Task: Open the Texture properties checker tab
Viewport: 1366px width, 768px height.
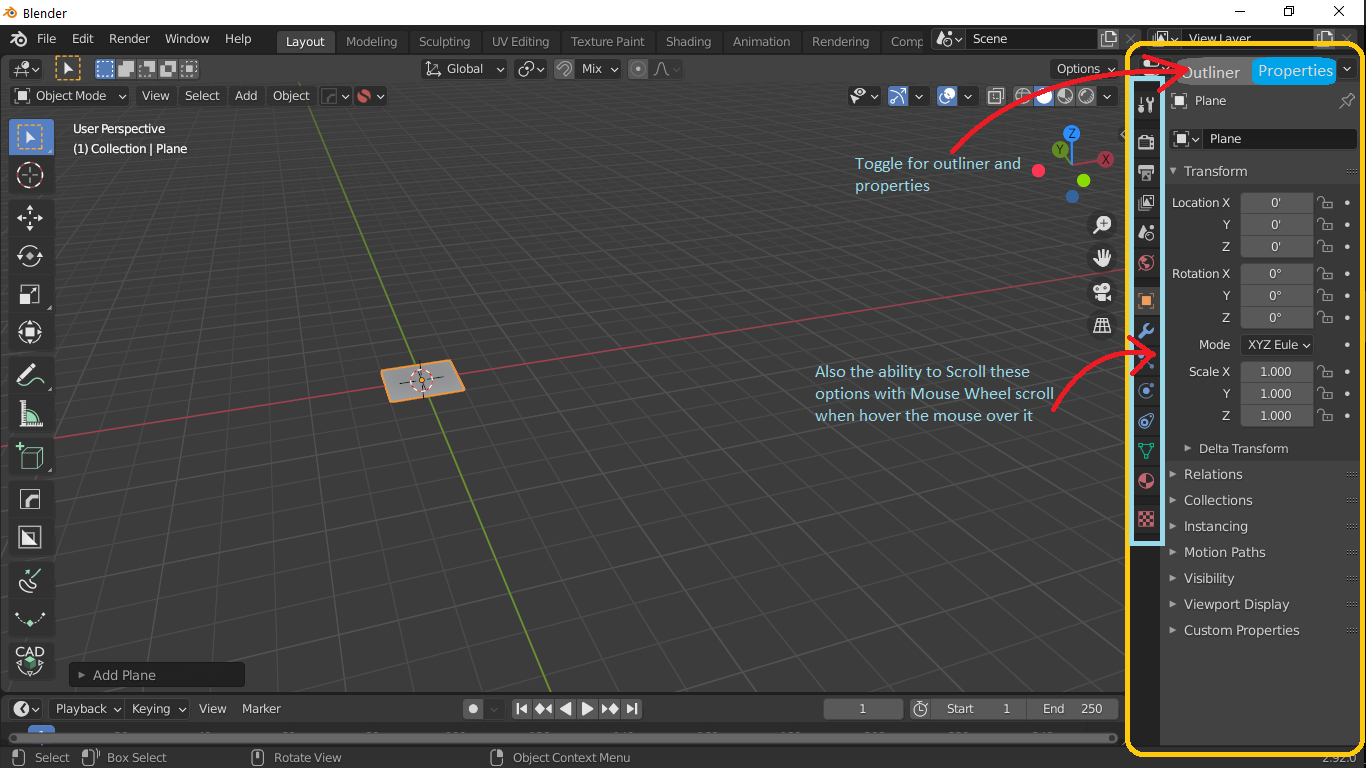Action: 1147,519
